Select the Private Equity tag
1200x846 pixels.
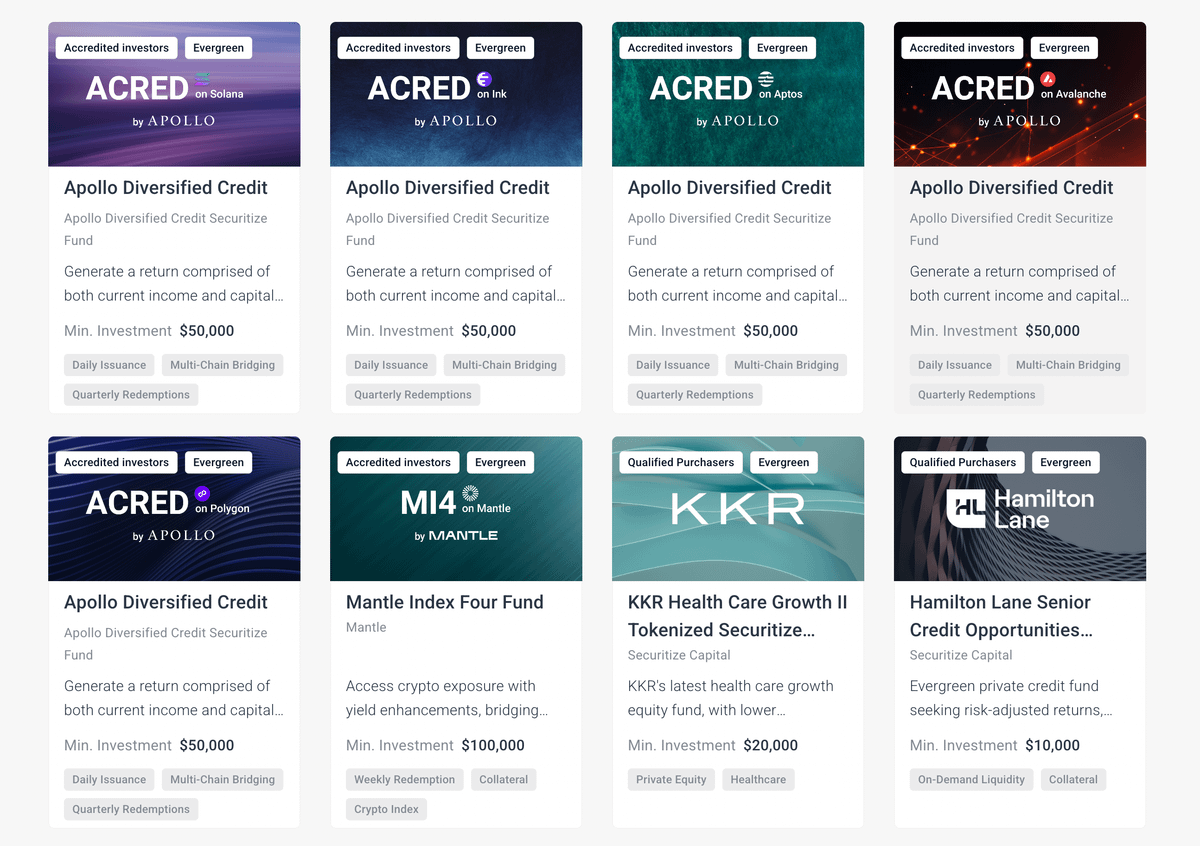(x=671, y=779)
